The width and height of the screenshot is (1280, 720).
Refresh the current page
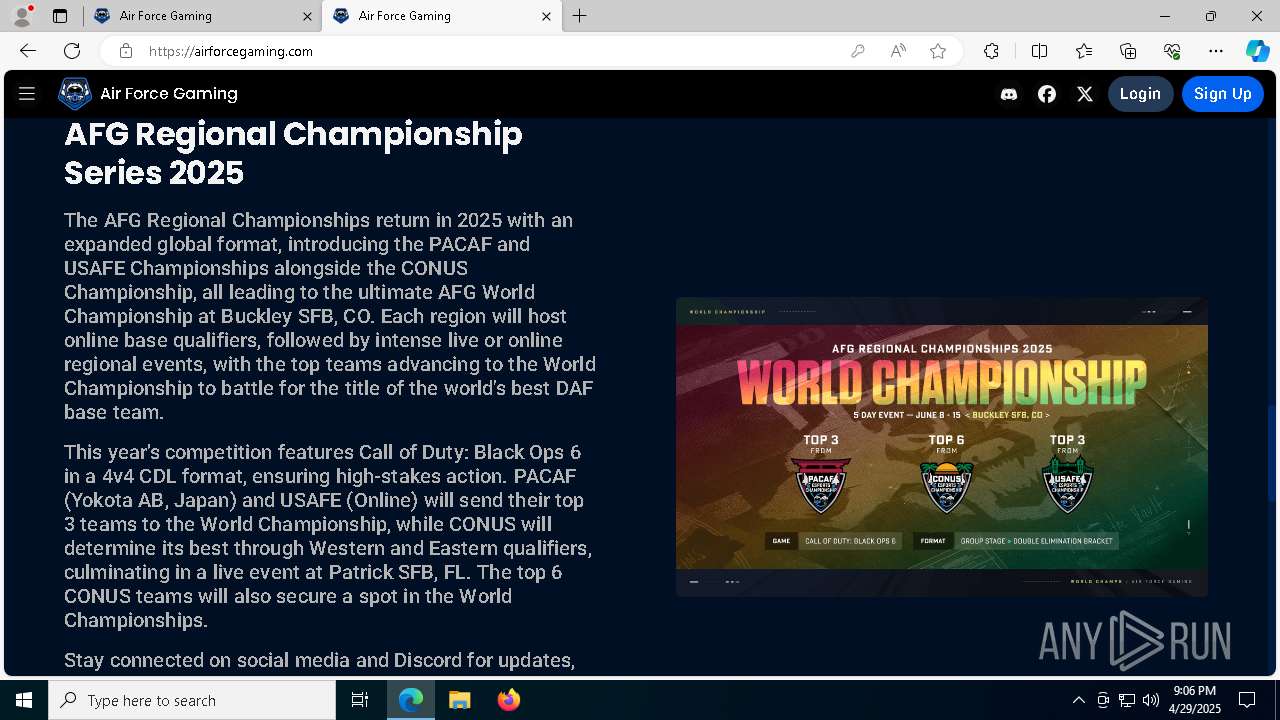72,51
